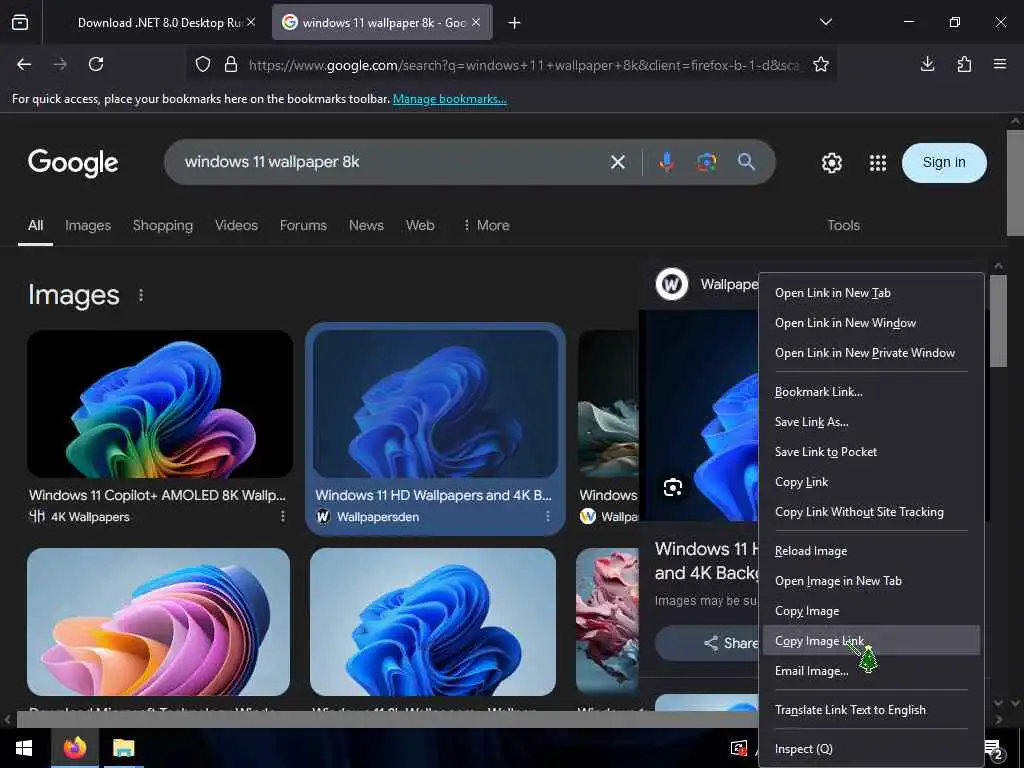Switch to Videos results tab

point(236,225)
